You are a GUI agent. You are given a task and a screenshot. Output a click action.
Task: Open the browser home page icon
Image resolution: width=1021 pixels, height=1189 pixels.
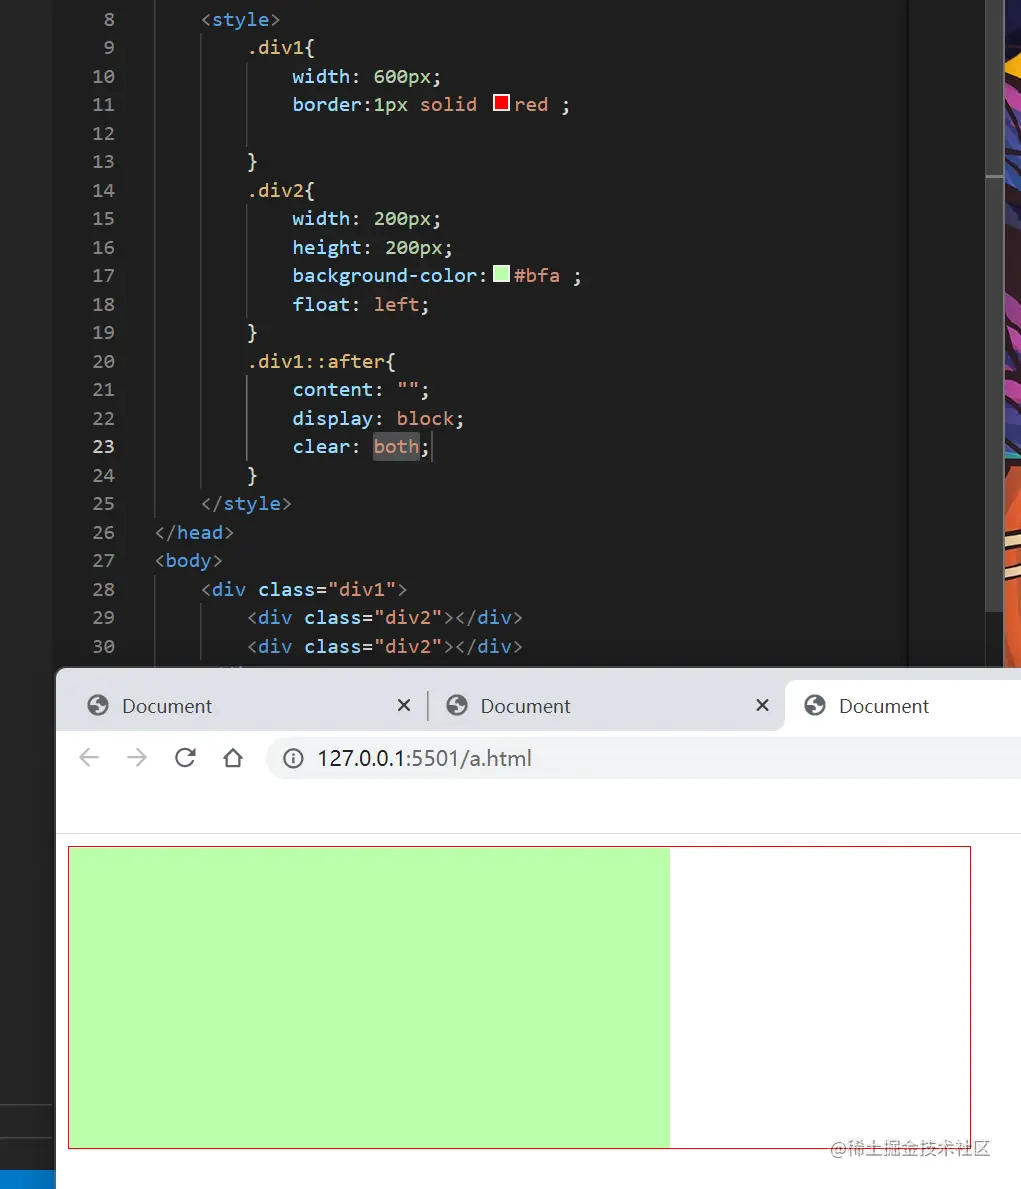pos(233,758)
